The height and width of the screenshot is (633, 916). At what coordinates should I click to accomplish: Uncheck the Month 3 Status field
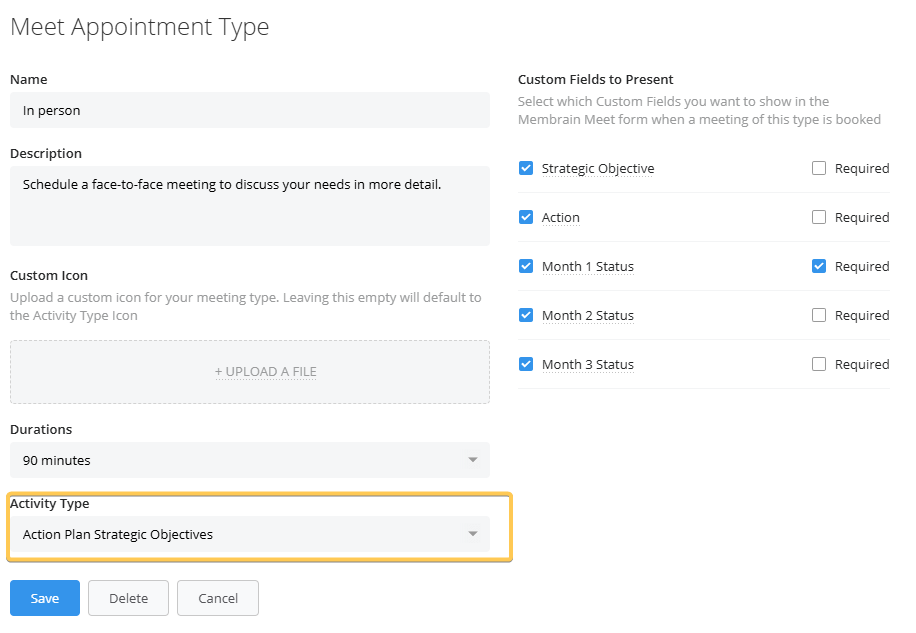pyautogui.click(x=526, y=364)
